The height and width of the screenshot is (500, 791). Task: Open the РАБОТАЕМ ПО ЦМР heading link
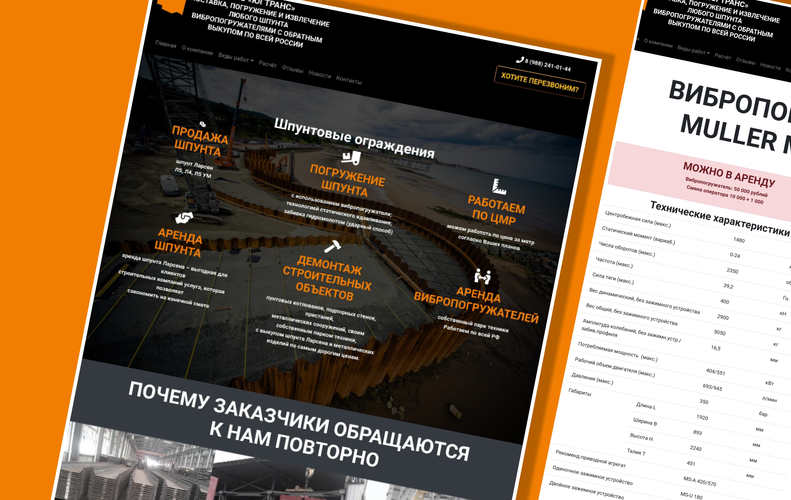point(495,211)
